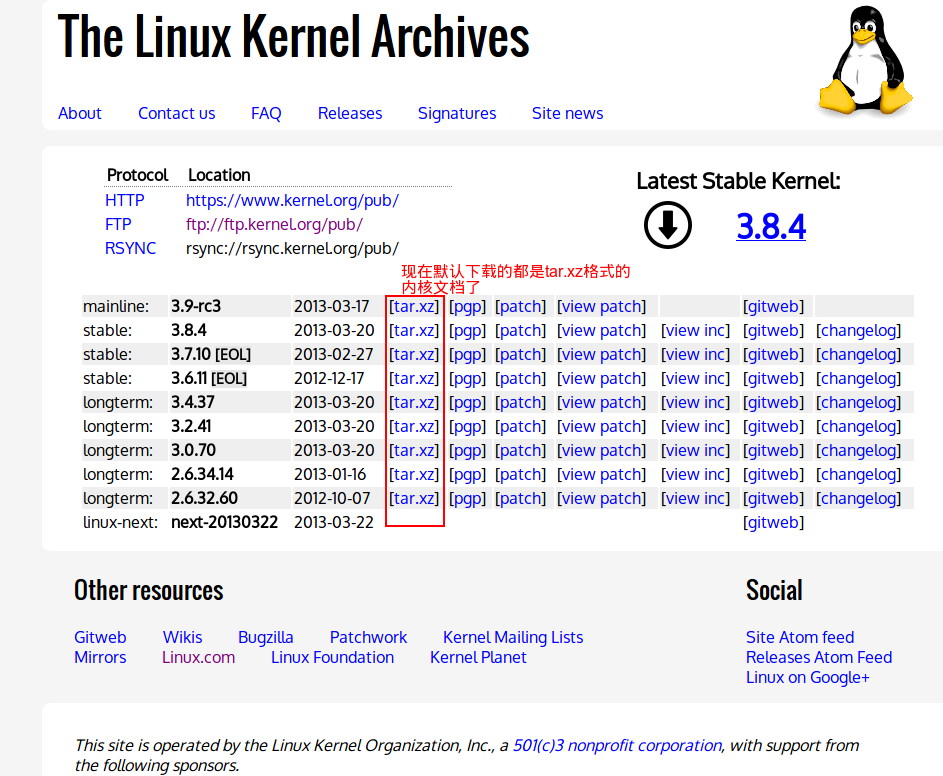Open the latest stable kernel 3.8.4 link
This screenshot has width=943, height=776.
(x=770, y=227)
